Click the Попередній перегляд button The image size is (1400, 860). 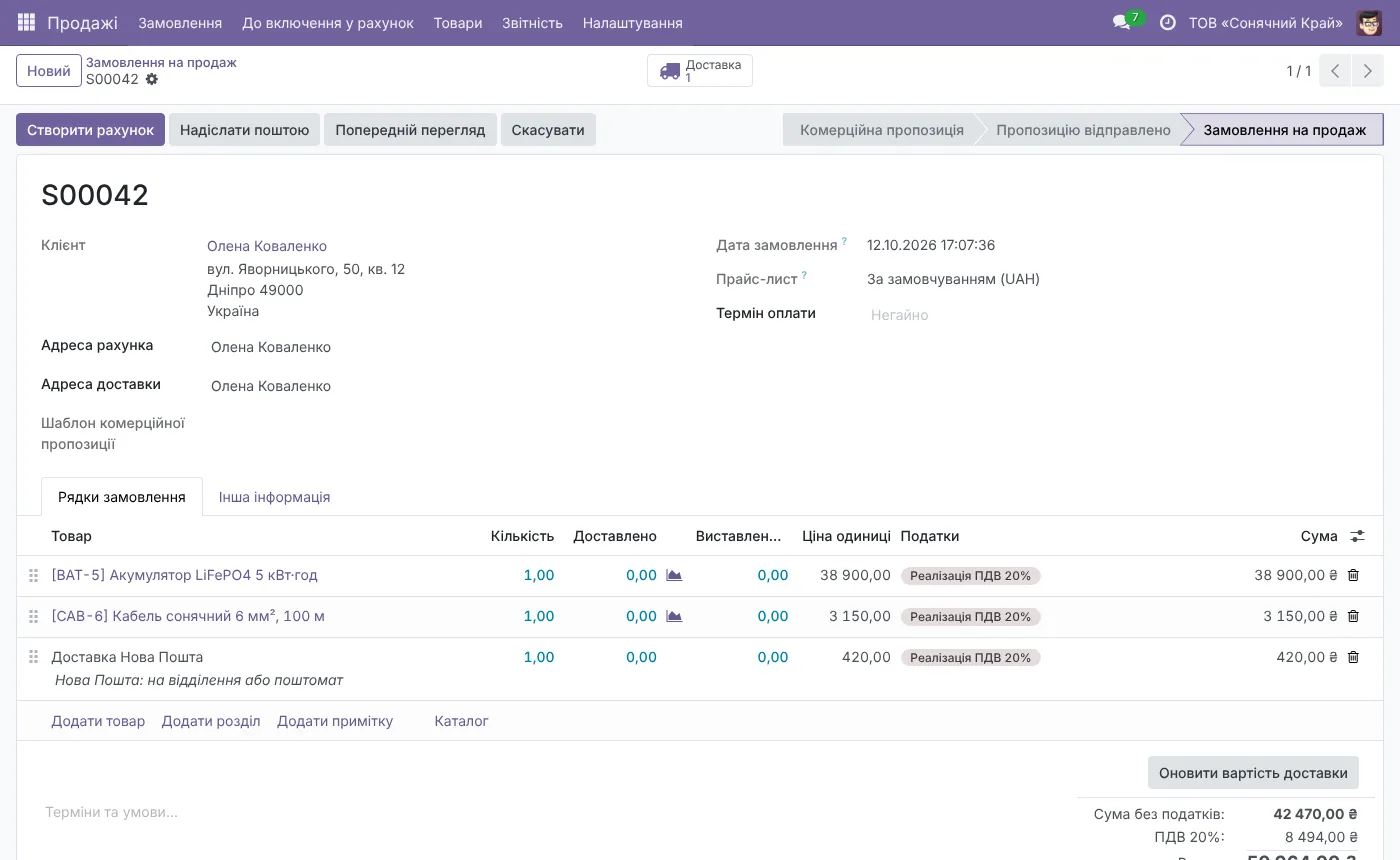coord(410,130)
